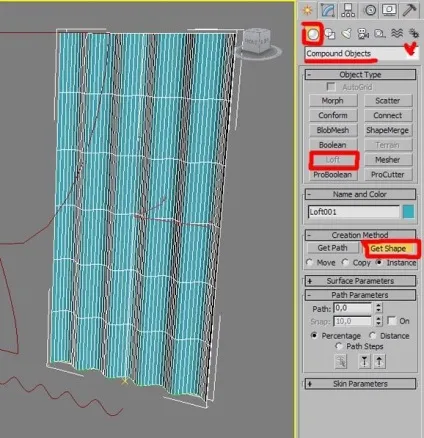The image size is (424, 438).
Task: Select the Cameras category icon
Action: click(363, 34)
